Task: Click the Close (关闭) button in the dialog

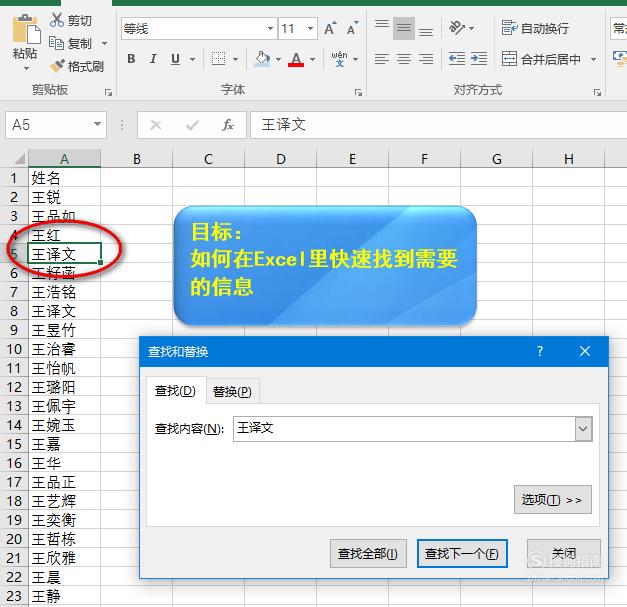Action: click(564, 554)
